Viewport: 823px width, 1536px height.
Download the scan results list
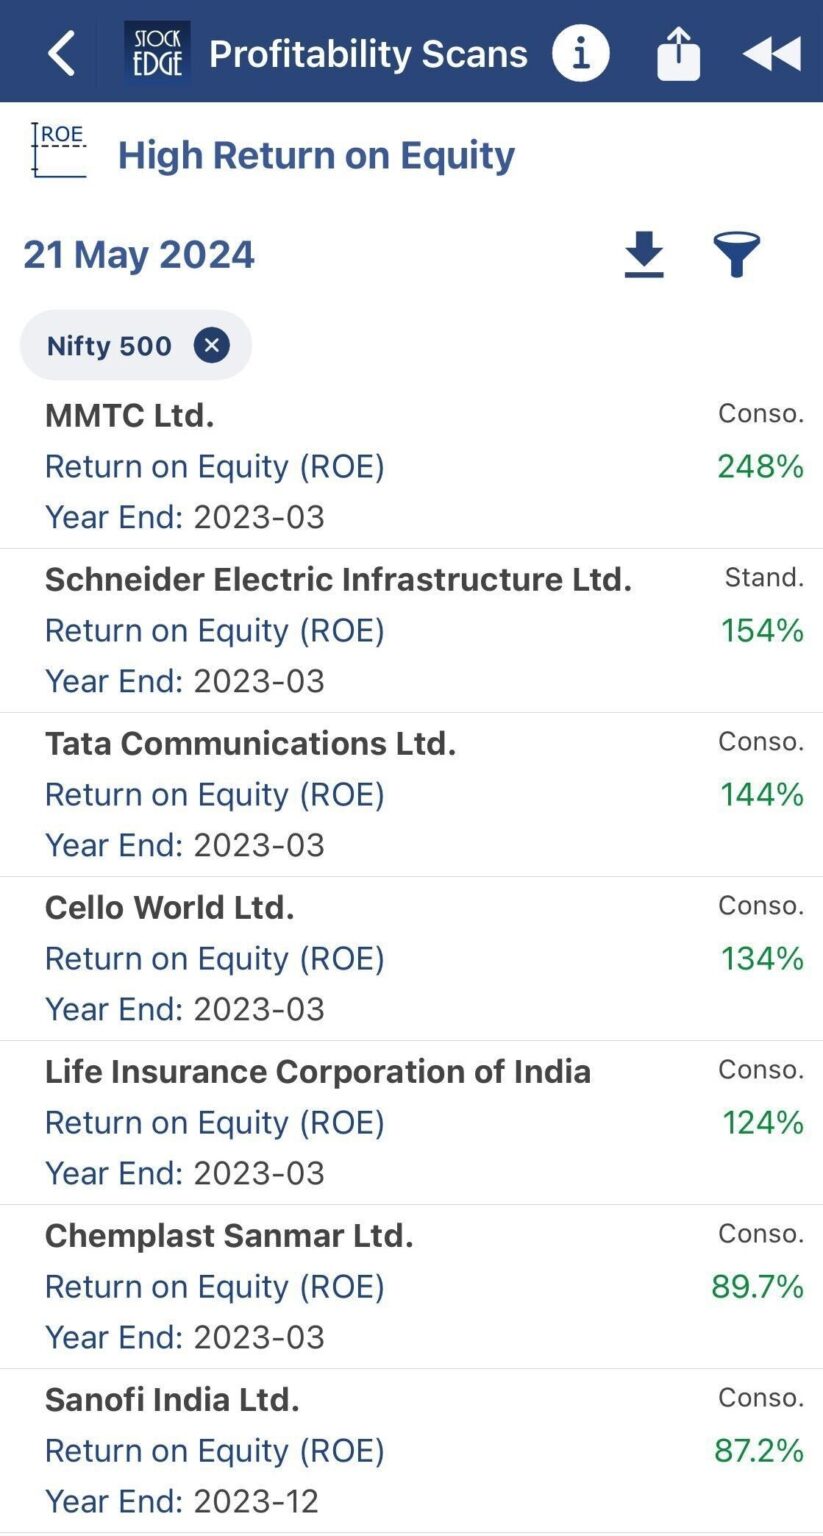[644, 255]
